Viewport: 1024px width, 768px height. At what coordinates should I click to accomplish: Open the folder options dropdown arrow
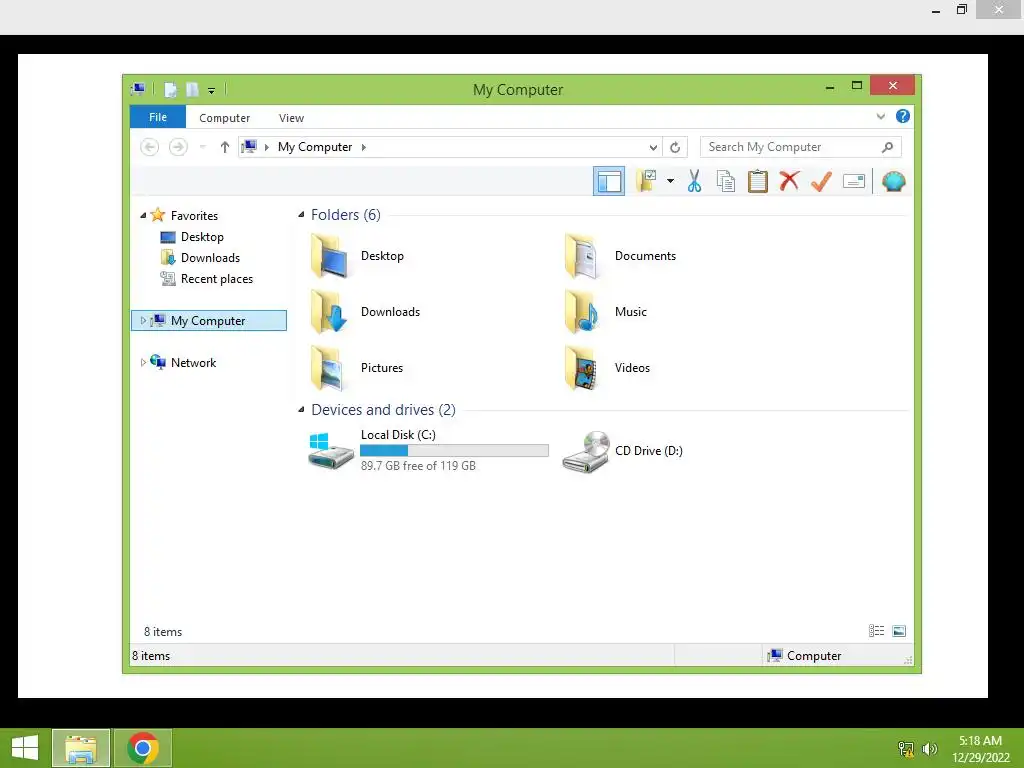(670, 181)
